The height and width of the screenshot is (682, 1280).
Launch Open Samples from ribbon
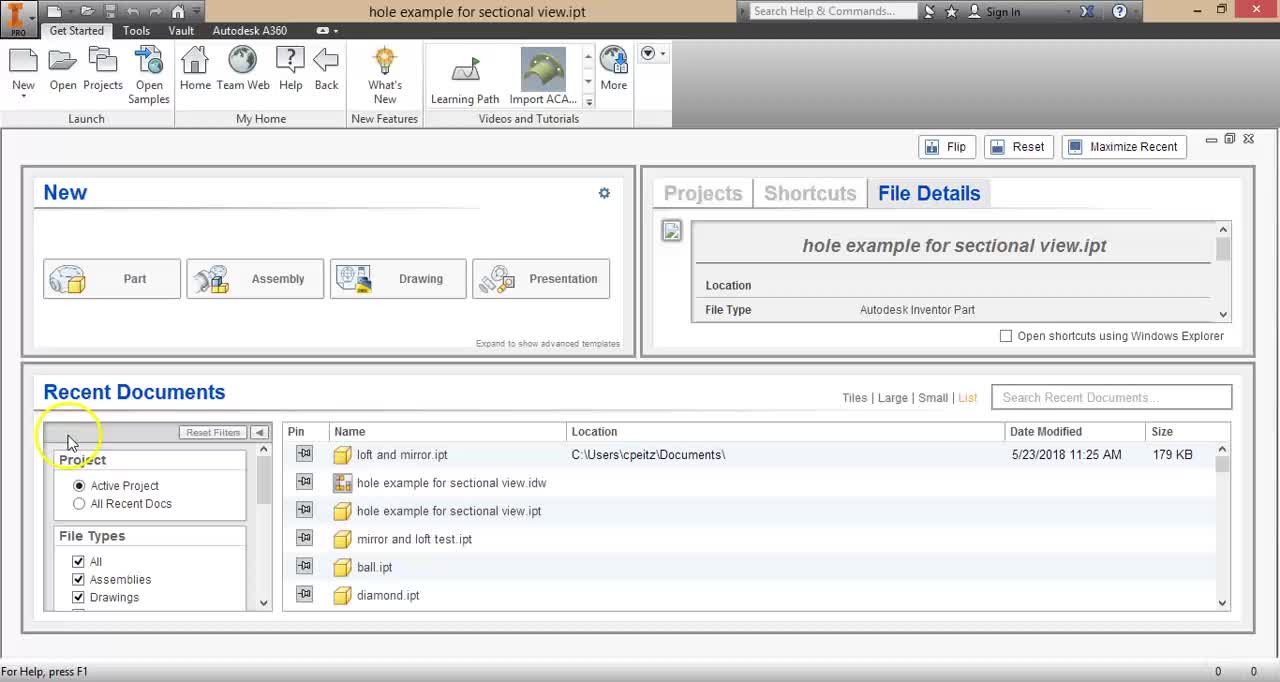pos(149,76)
